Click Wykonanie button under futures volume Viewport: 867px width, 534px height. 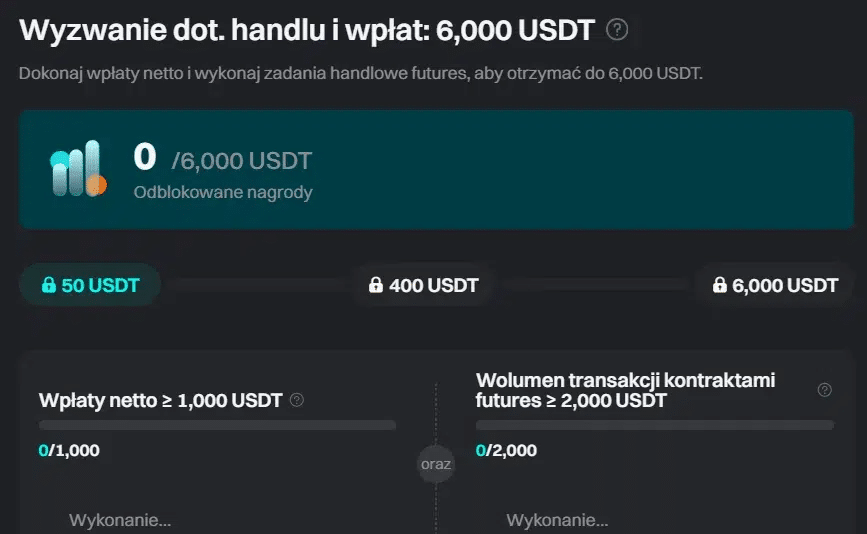click(x=557, y=520)
